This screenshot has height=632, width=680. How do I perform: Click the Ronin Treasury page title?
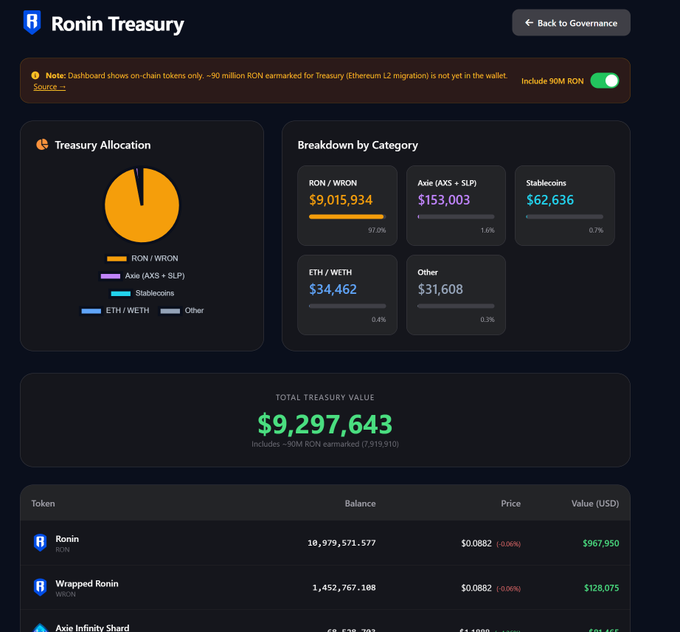pyautogui.click(x=118, y=24)
